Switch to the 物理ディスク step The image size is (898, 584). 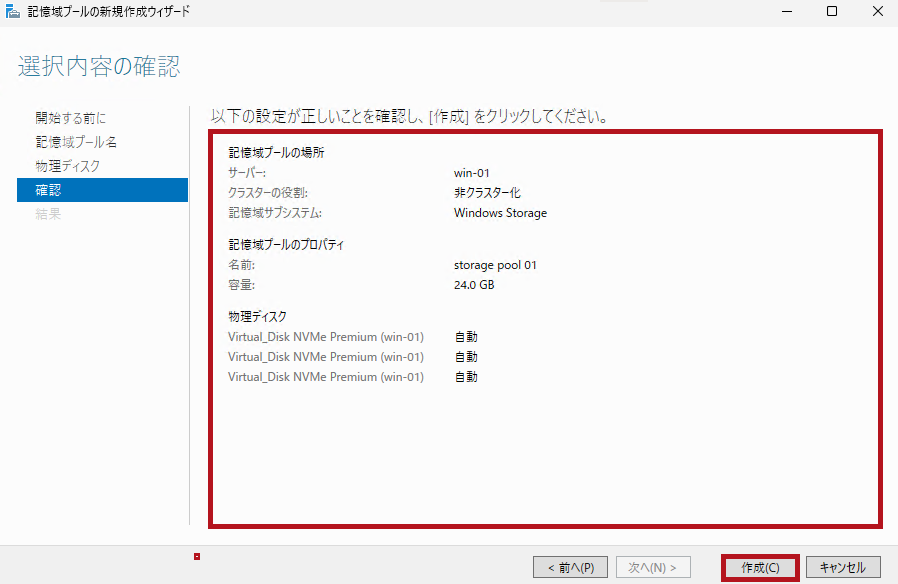pyautogui.click(x=68, y=166)
